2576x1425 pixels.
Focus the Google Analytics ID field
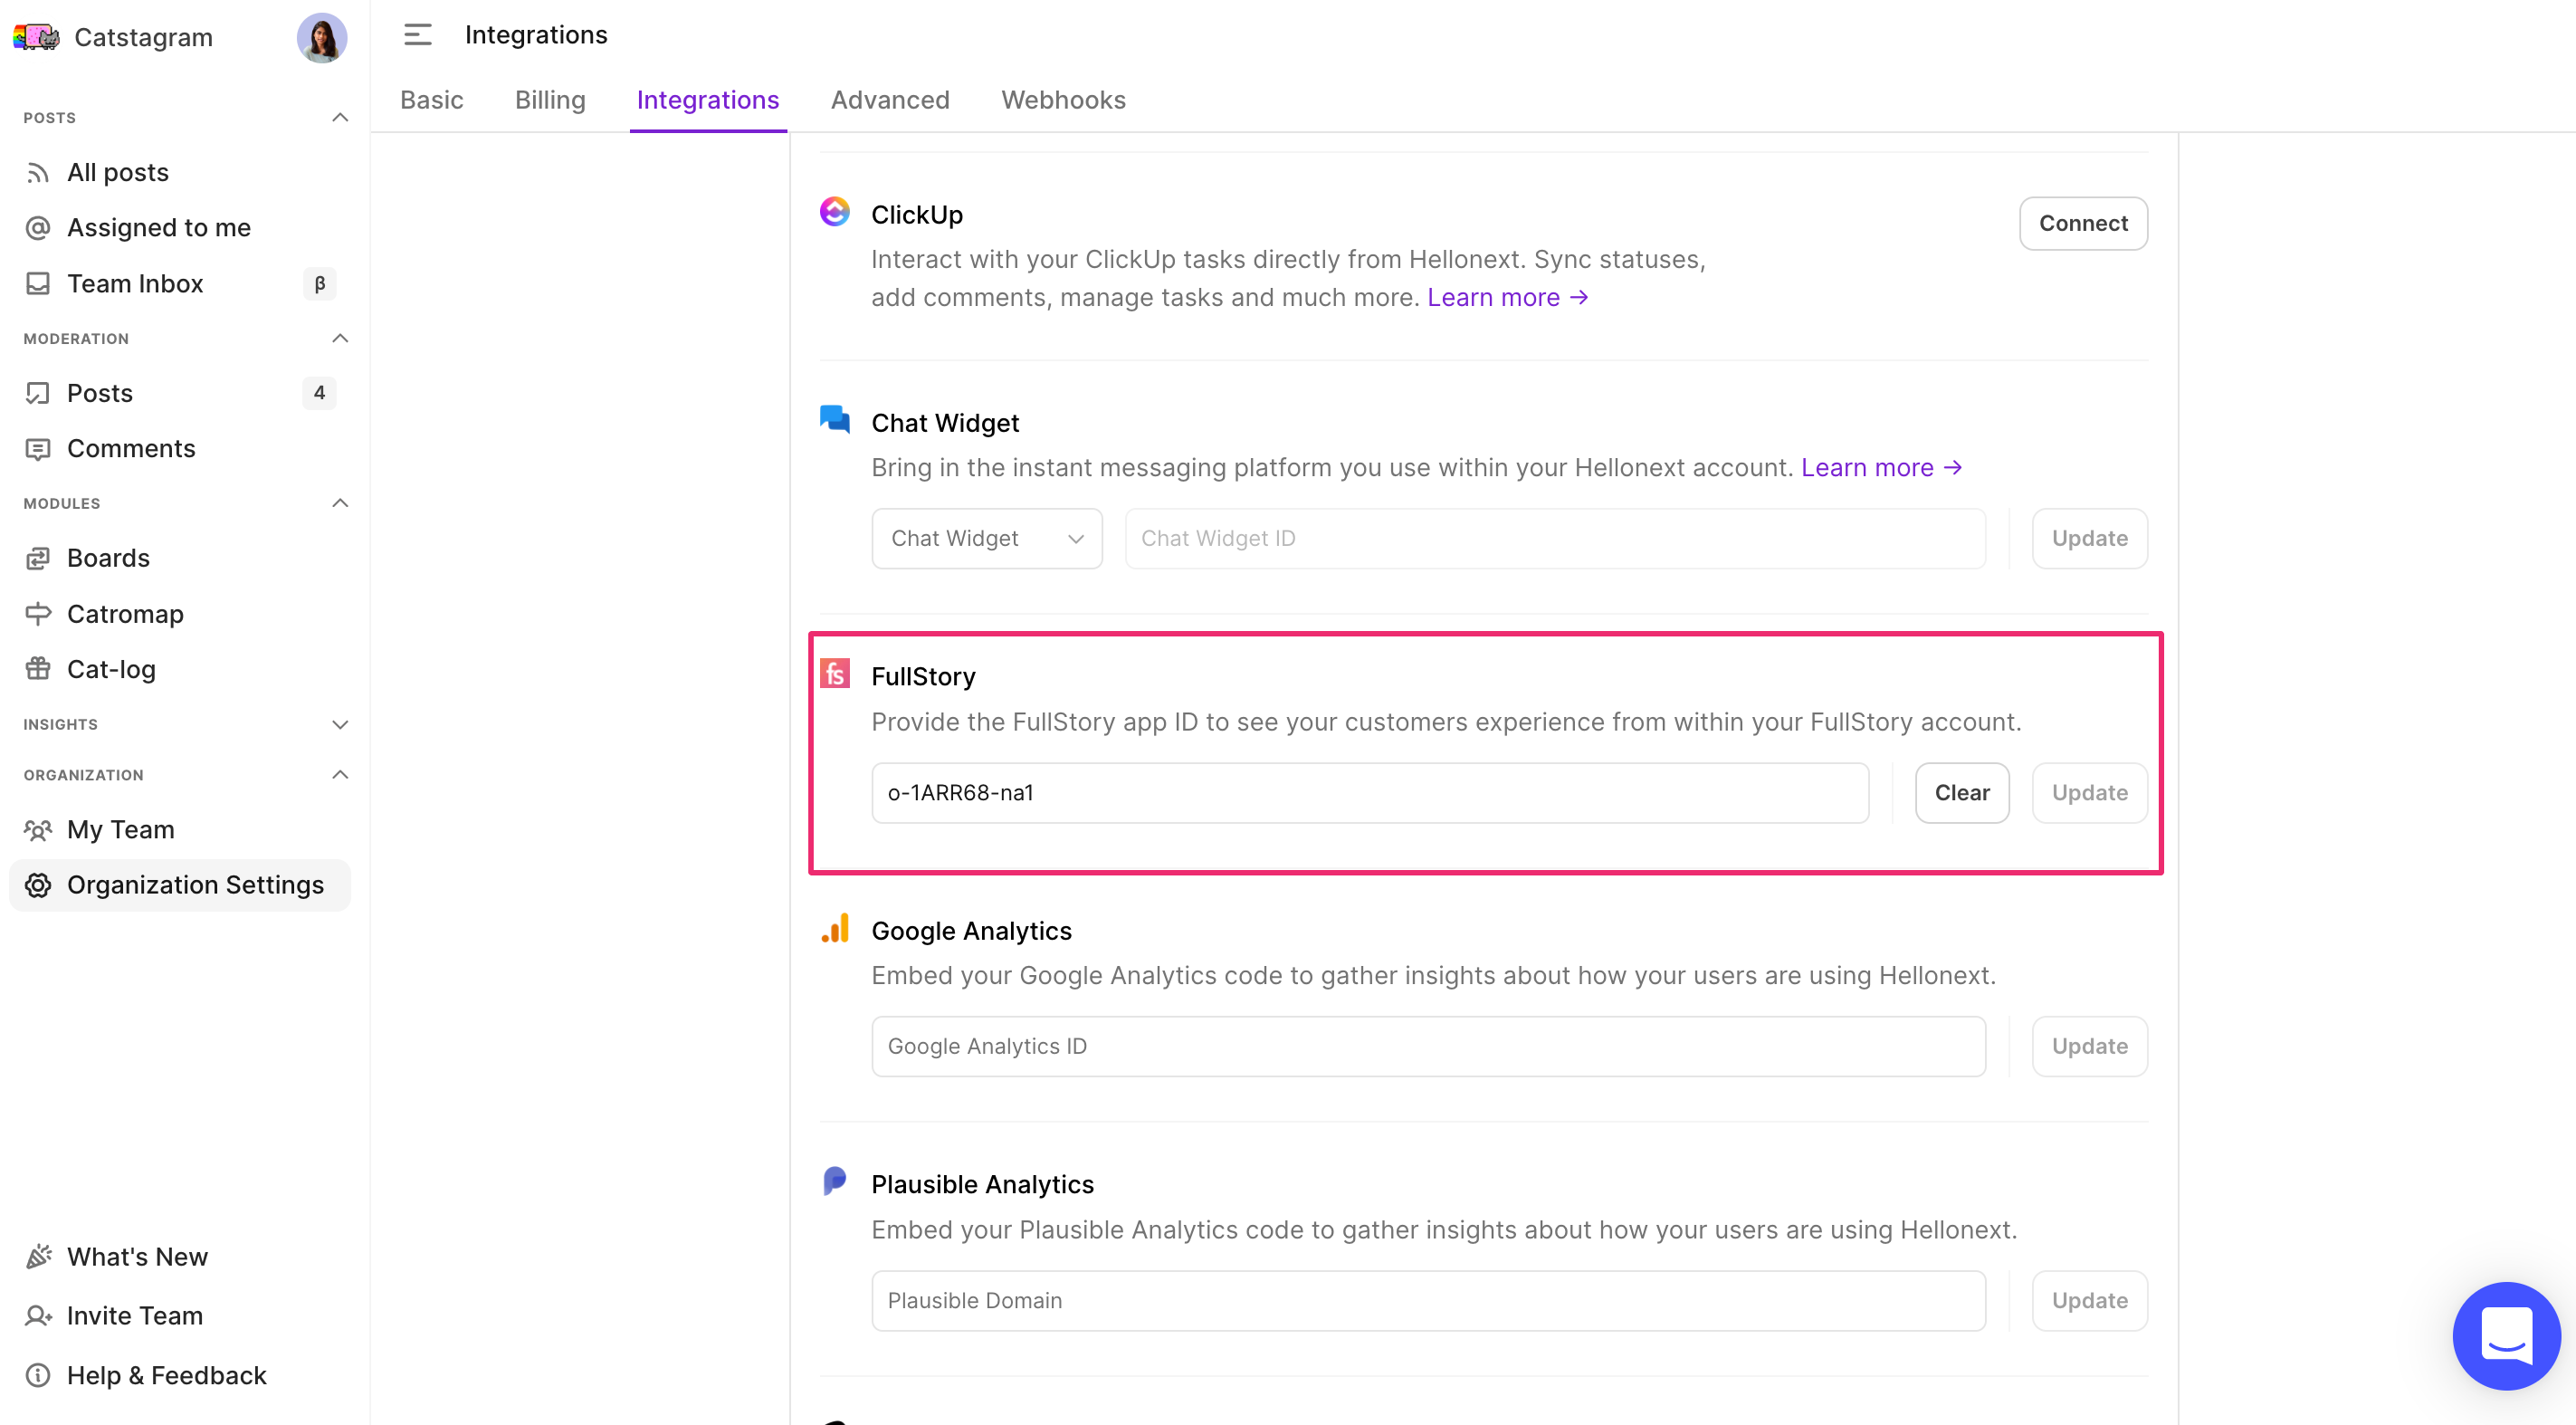click(x=1428, y=1047)
